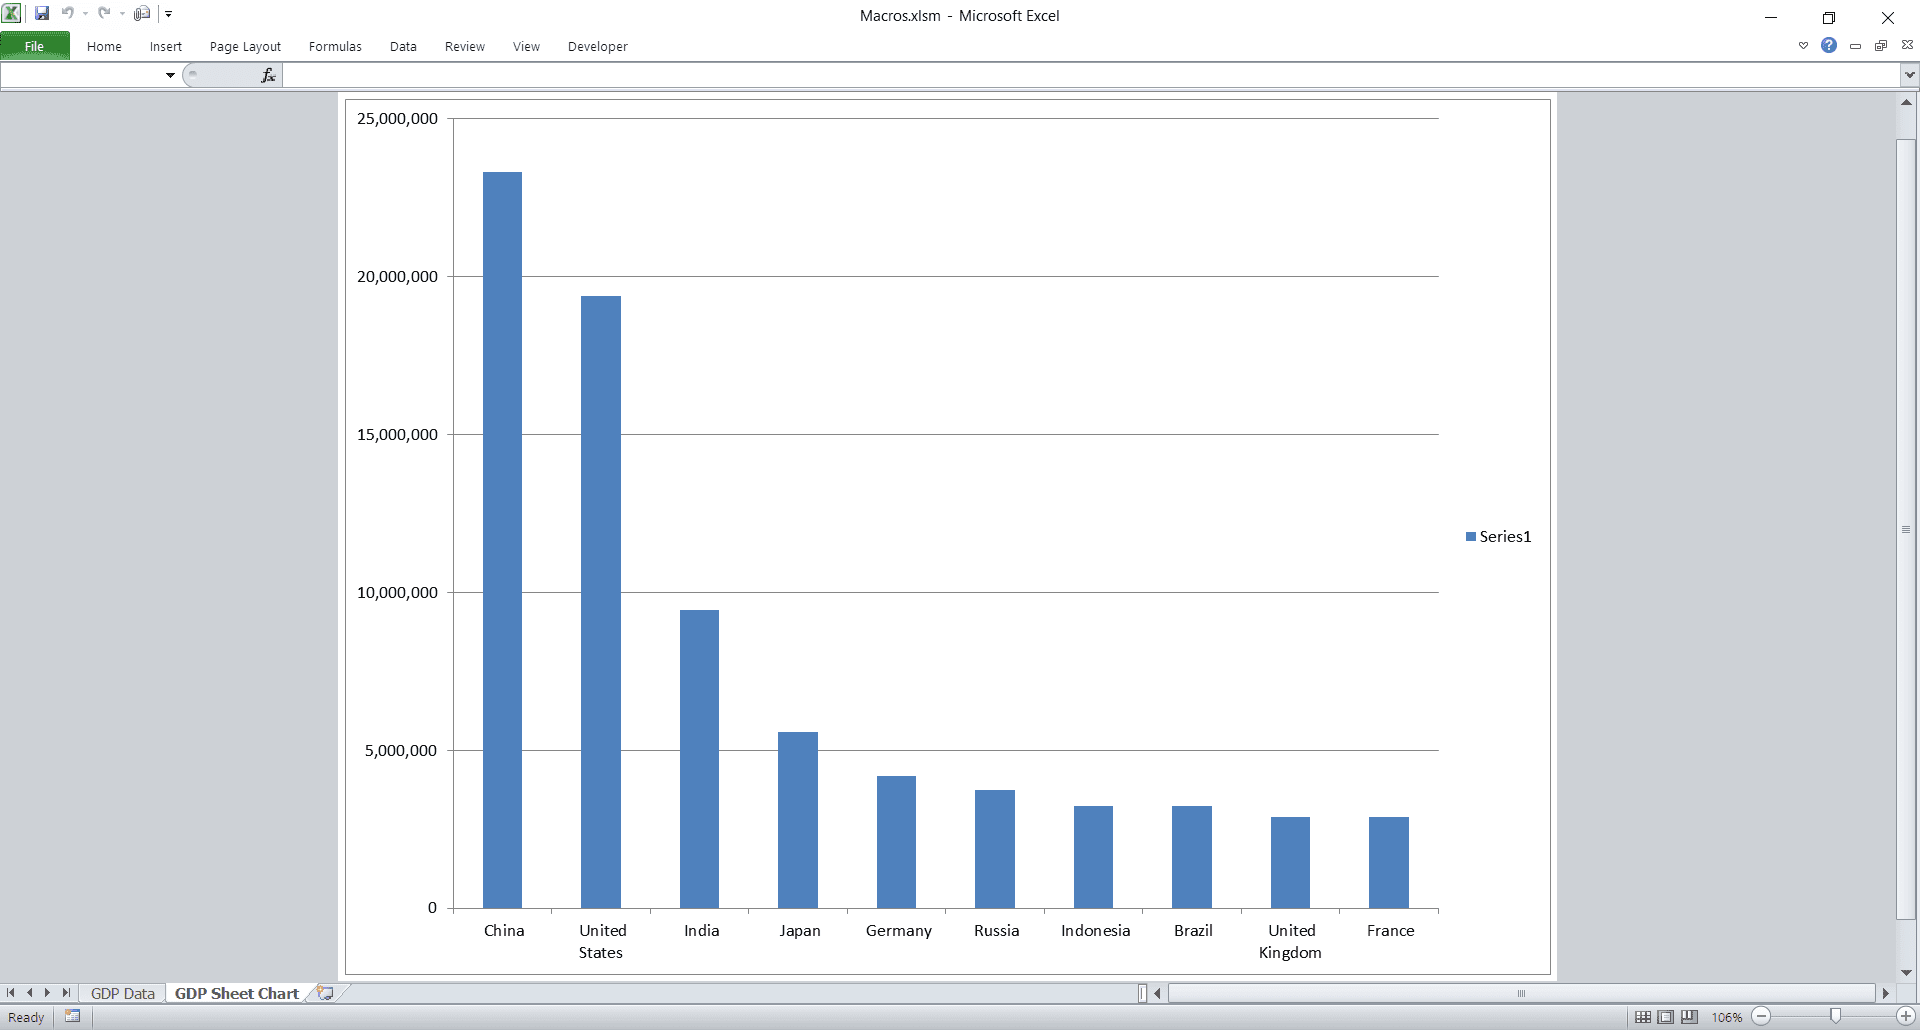Select the China bar in chart
This screenshot has height=1030, width=1920.
502,540
